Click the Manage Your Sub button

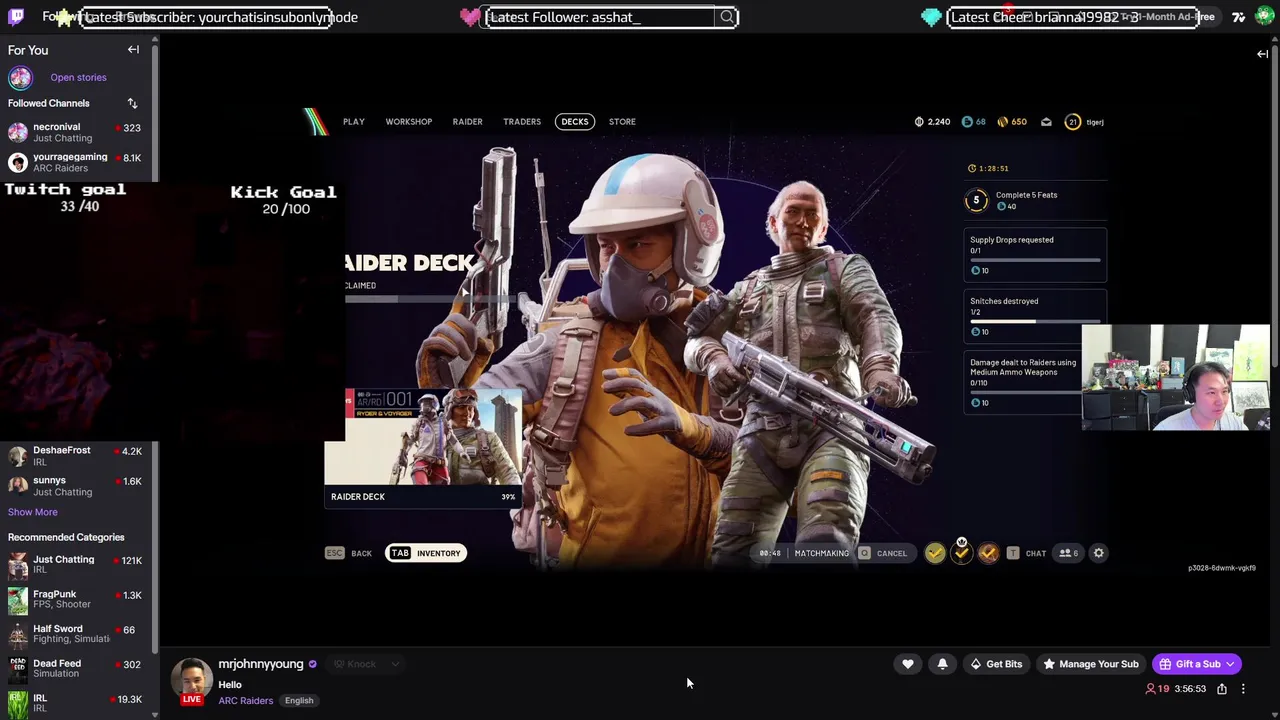tap(1090, 664)
